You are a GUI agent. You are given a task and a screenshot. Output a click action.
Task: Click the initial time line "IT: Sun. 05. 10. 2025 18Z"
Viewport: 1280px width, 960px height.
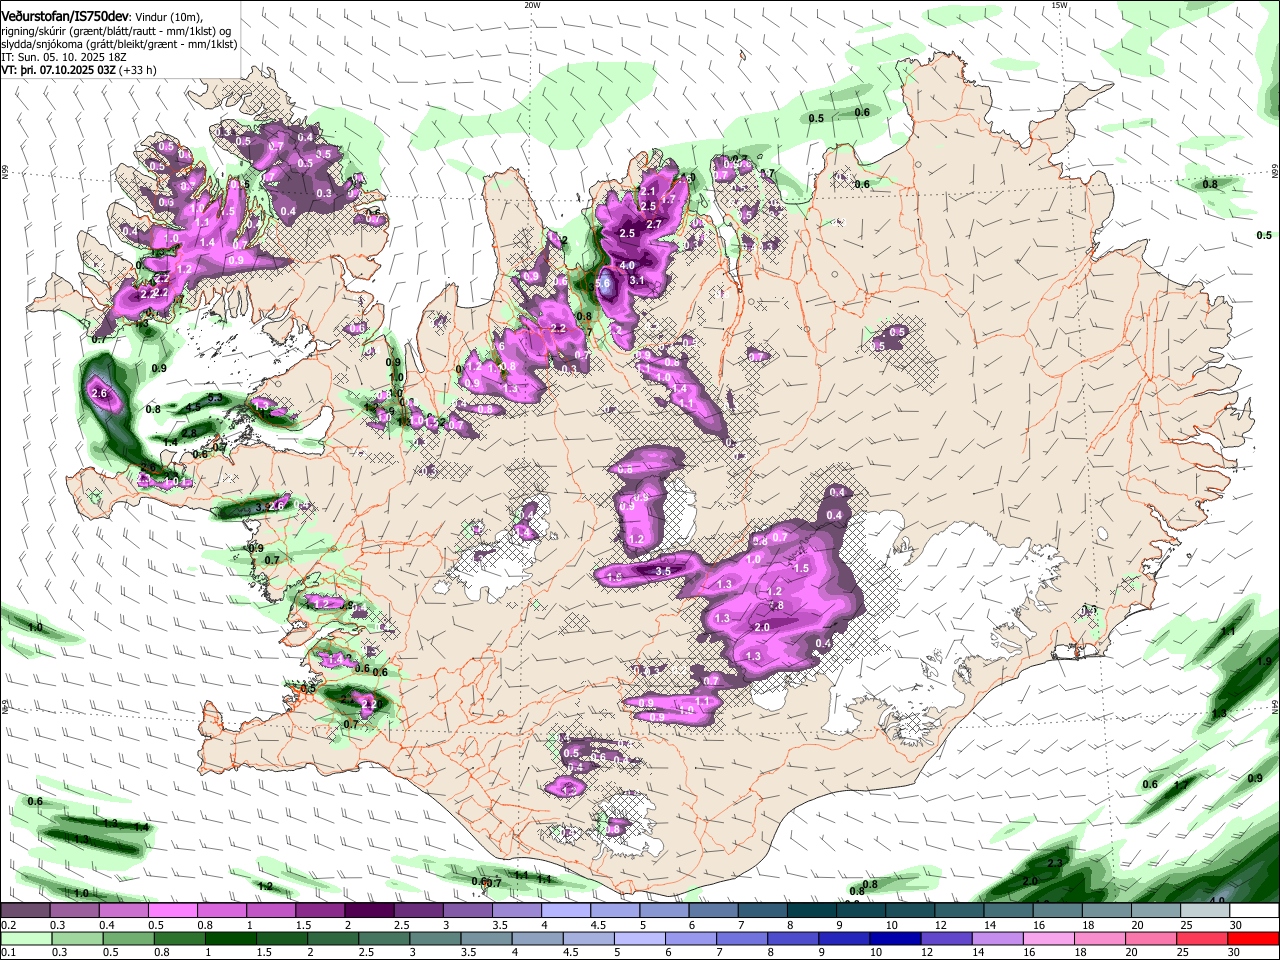[64, 58]
